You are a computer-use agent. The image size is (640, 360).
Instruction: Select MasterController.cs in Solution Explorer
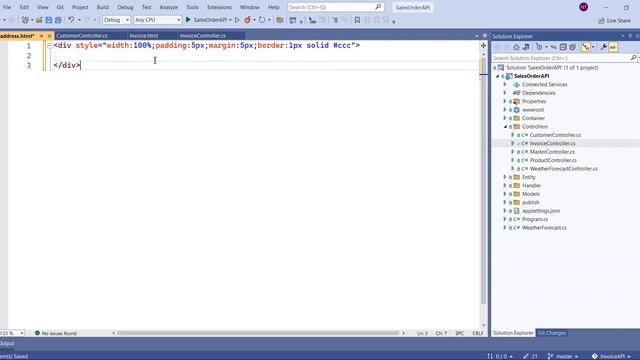(552, 152)
